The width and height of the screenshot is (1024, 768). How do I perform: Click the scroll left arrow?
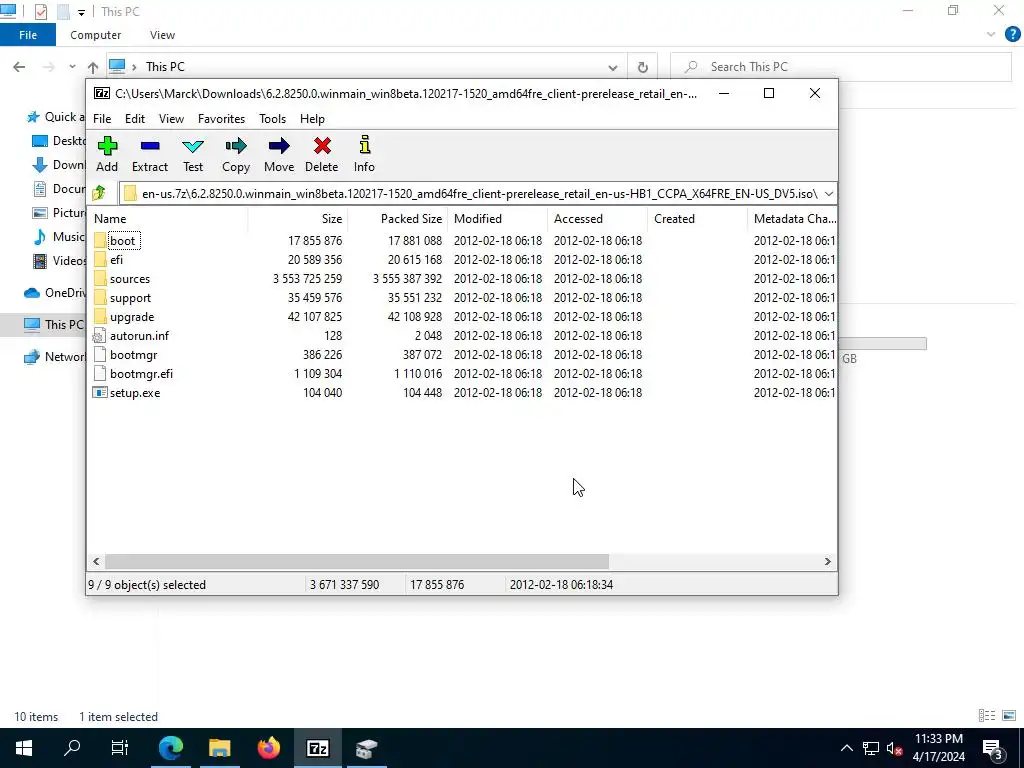coord(97,562)
